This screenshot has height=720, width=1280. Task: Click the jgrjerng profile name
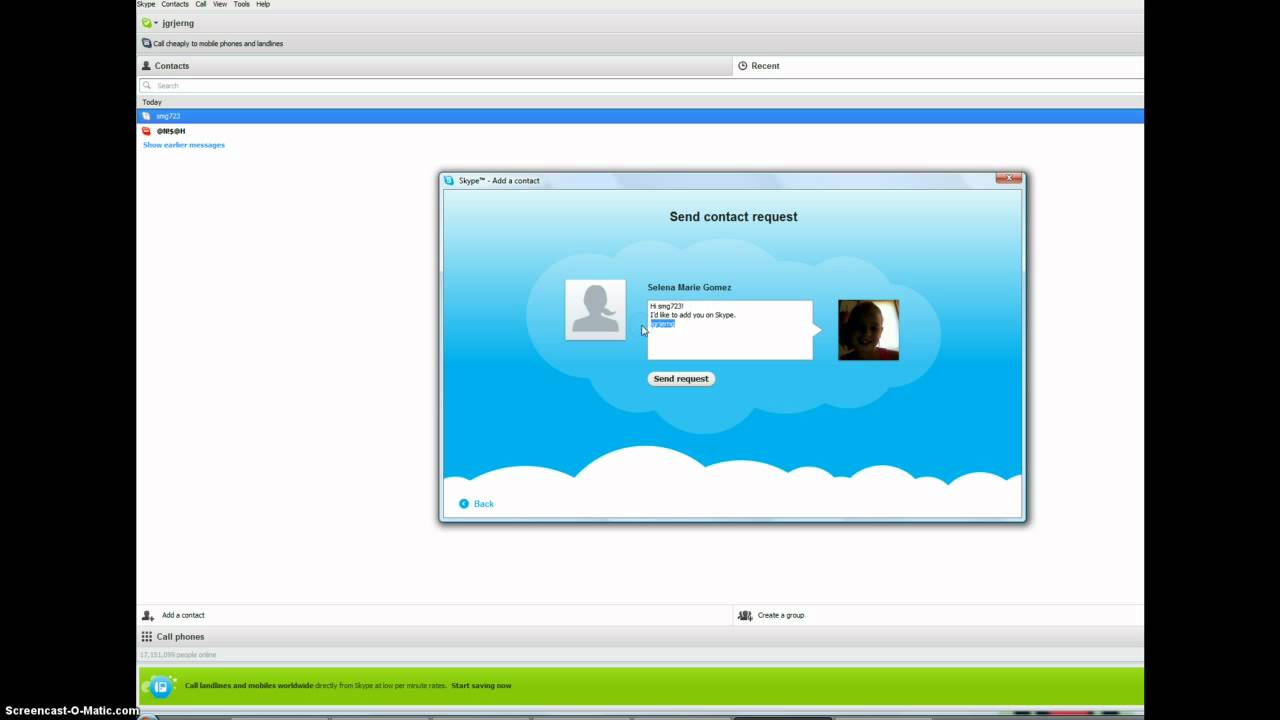[178, 23]
